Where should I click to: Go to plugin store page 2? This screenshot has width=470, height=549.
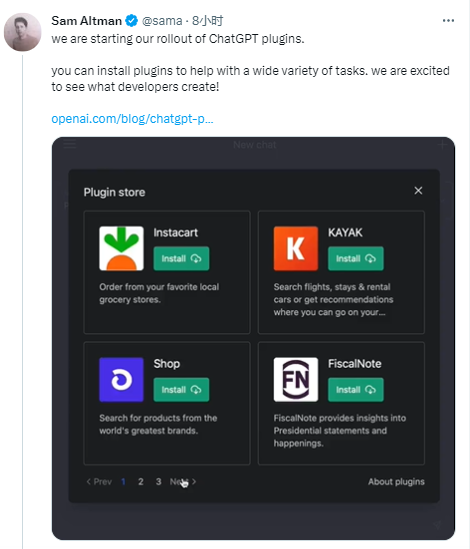(140, 482)
